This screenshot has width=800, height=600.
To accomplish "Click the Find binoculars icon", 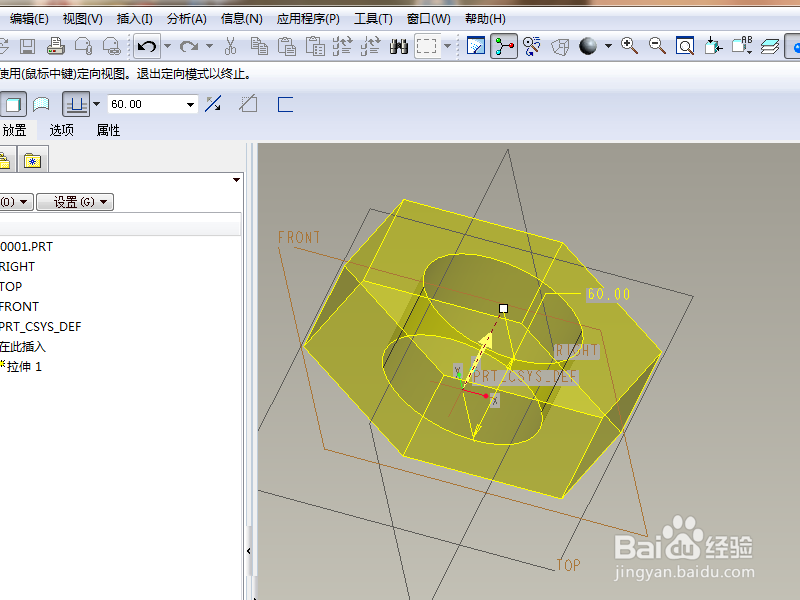I will tap(398, 46).
